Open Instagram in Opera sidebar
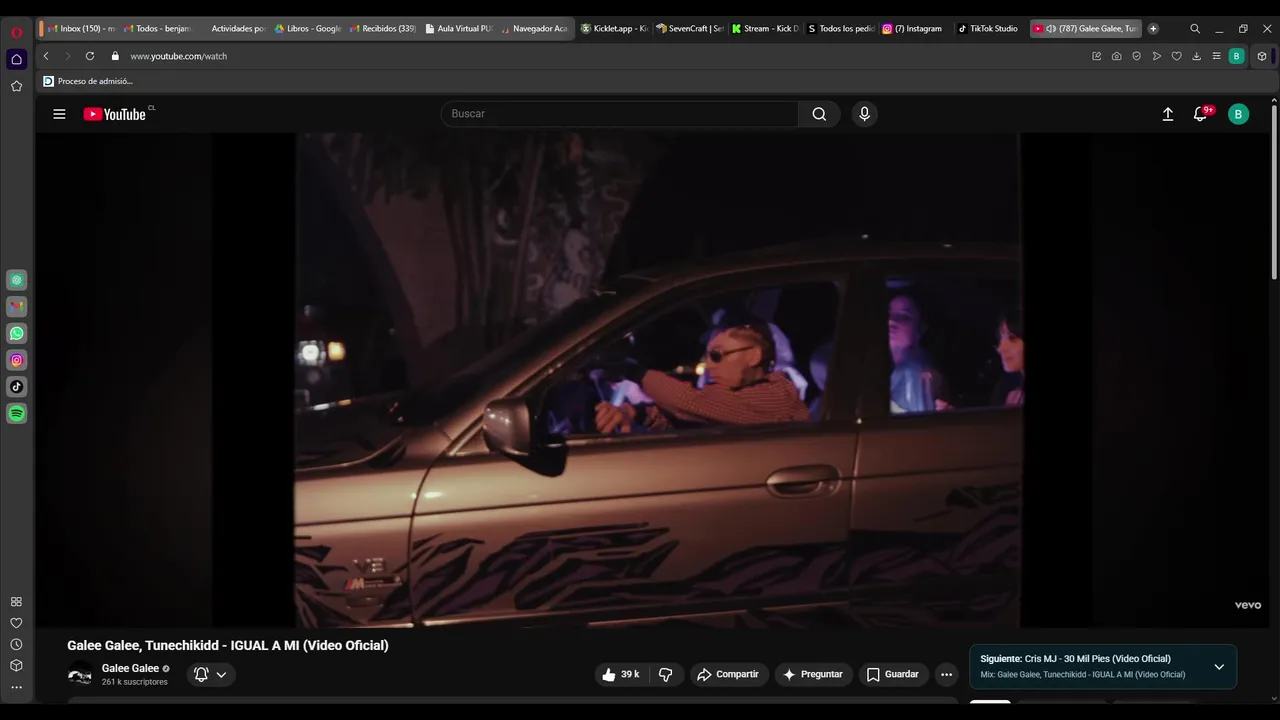Screen dimensions: 1280x720 (17, 360)
